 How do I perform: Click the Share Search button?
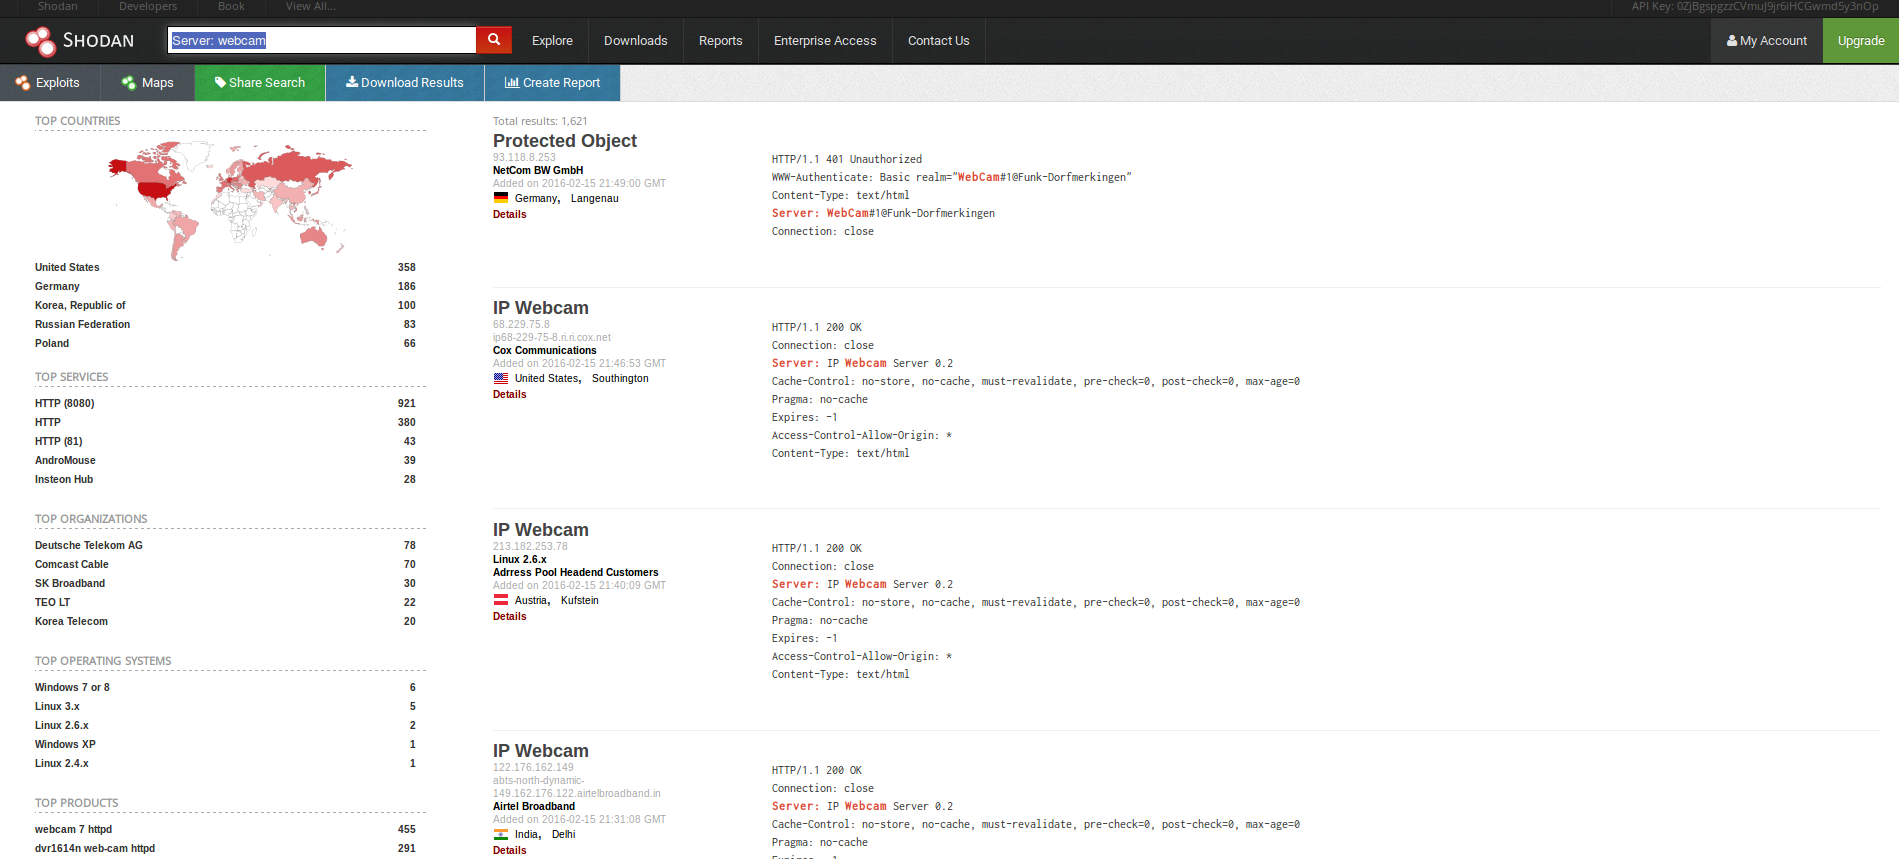pos(260,83)
